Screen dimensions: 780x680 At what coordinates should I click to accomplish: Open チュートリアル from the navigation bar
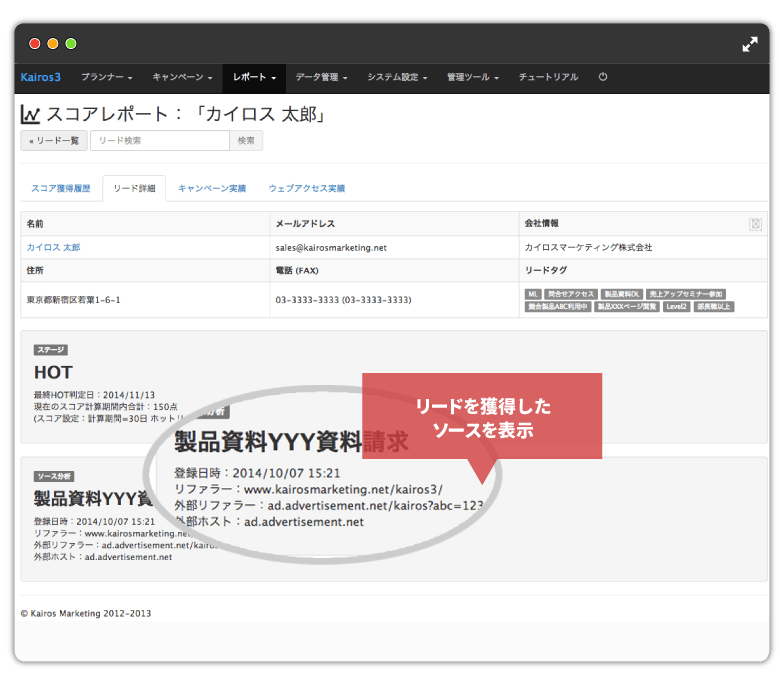[x=548, y=77]
